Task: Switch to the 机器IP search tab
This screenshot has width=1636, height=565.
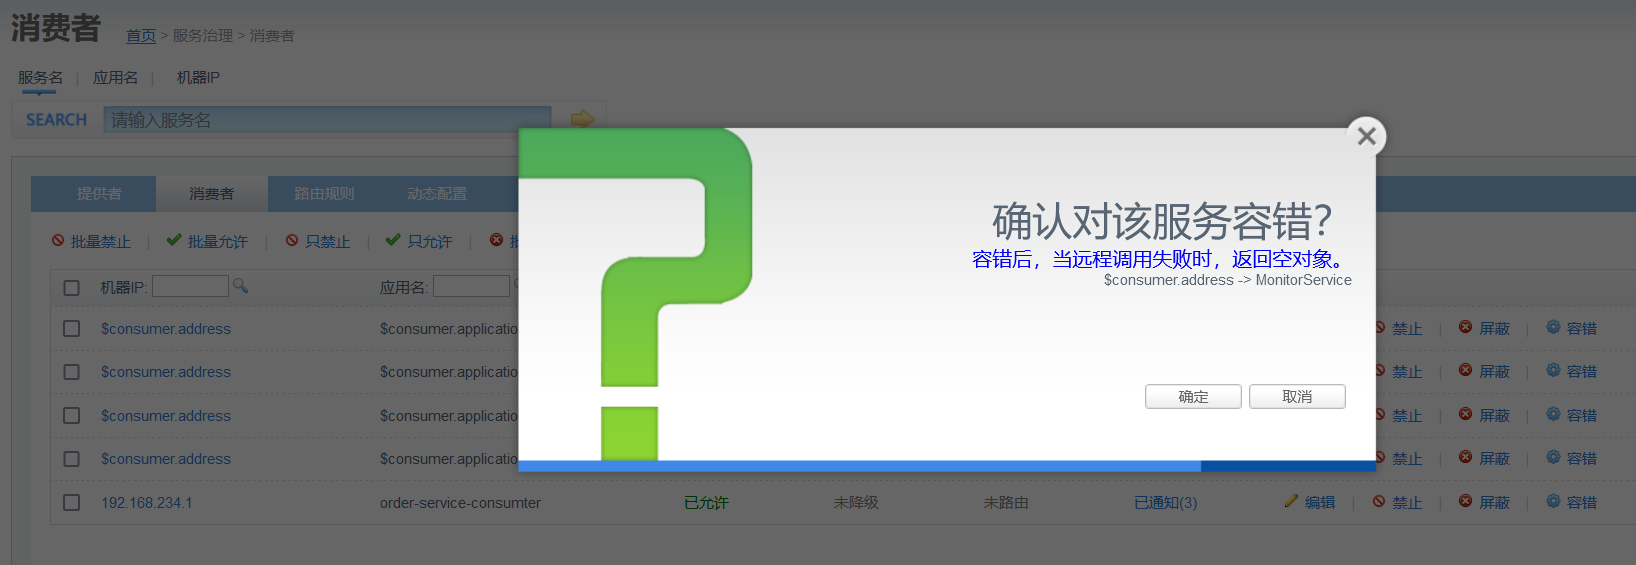Action: click(x=198, y=77)
